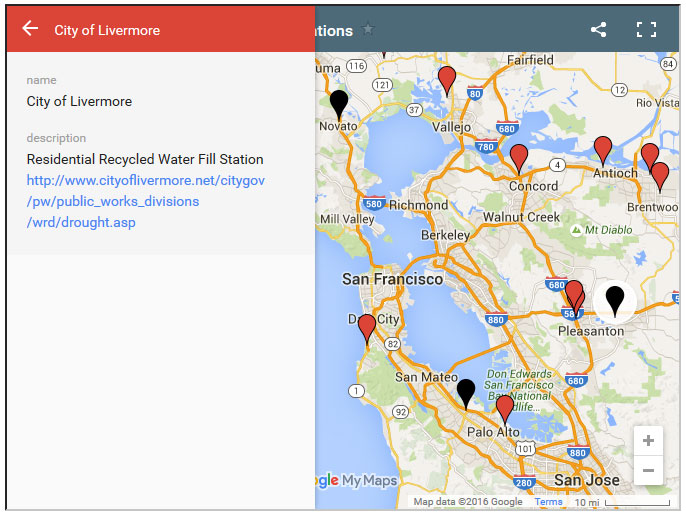Select the red pin at Concord
Viewport: 686px width, 519px height.
519,159
